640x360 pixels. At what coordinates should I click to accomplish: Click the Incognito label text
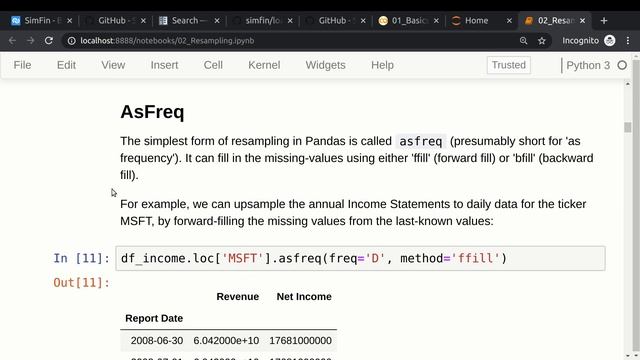click(580, 41)
